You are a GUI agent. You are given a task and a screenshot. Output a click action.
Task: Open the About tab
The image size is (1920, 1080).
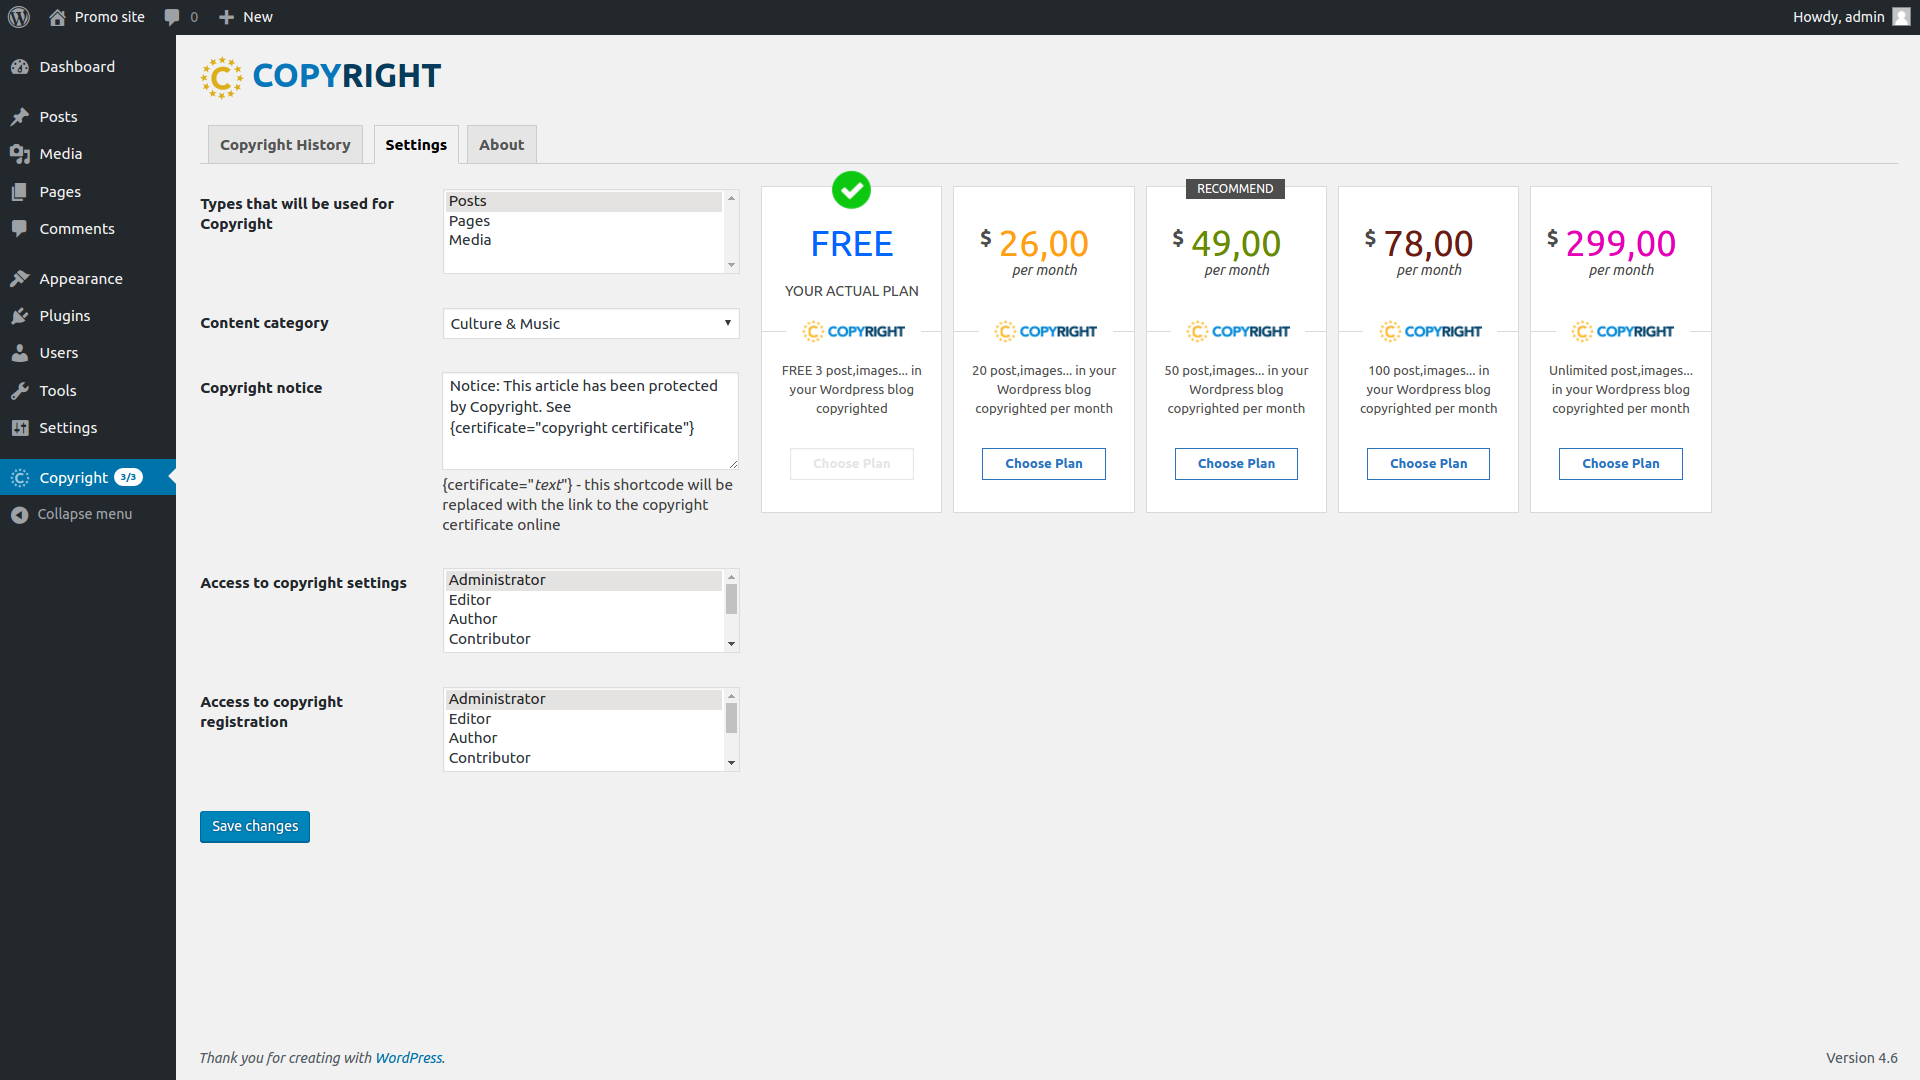[501, 145]
